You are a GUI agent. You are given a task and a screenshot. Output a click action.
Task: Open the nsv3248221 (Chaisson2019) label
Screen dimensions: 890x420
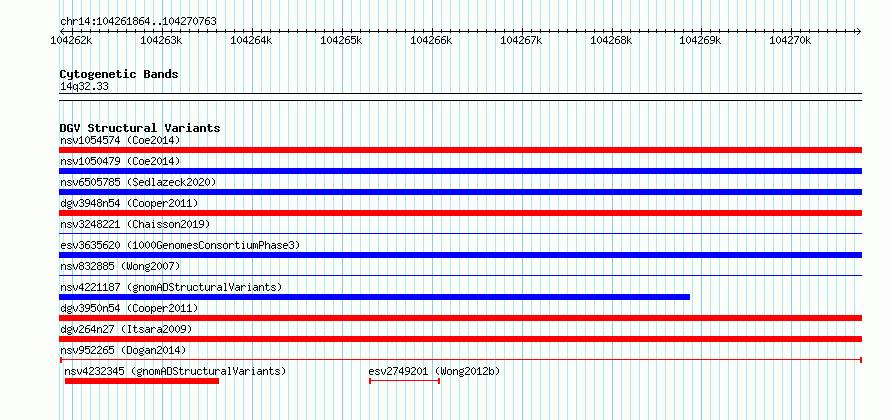[135, 224]
